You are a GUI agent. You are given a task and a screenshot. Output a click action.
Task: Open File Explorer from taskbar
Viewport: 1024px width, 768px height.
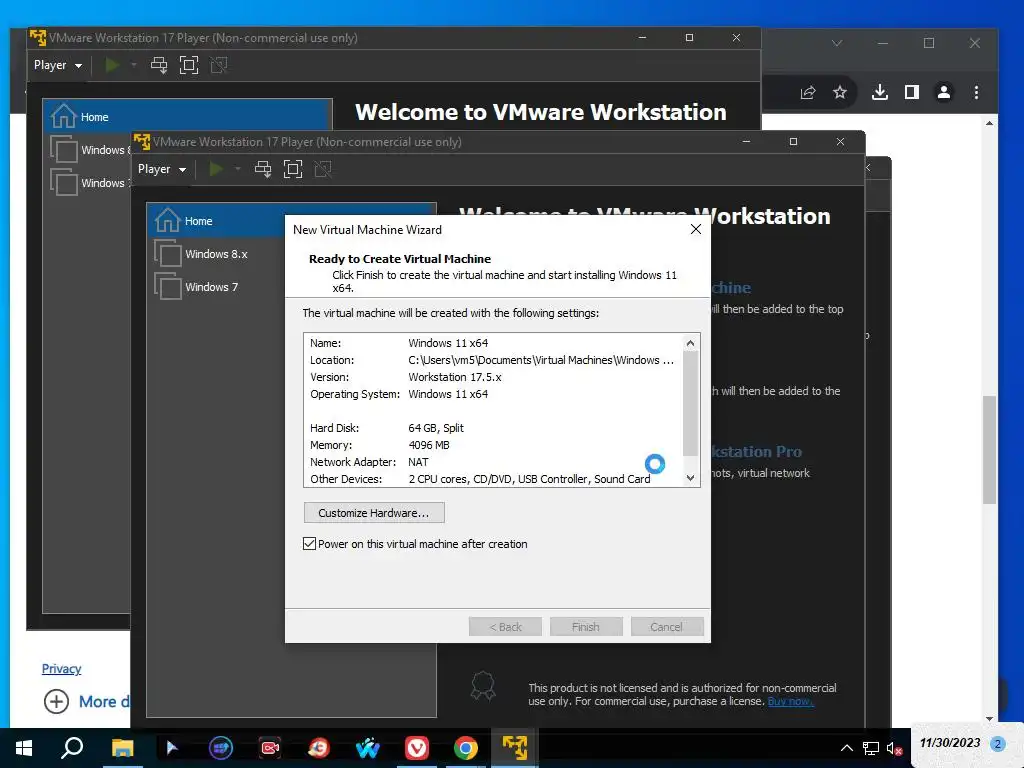click(122, 748)
